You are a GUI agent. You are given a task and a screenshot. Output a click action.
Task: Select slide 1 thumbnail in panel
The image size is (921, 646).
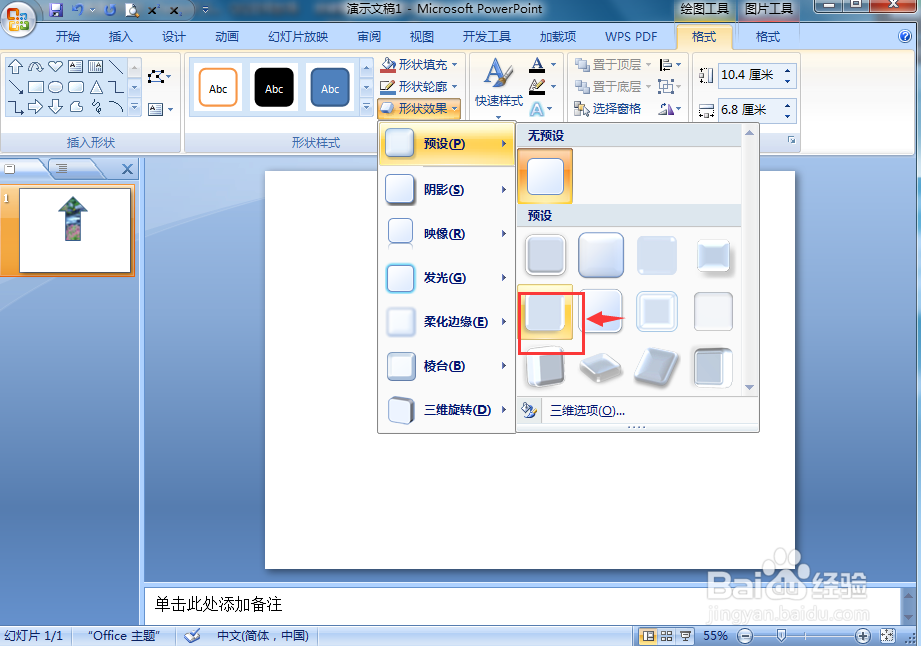click(75, 230)
